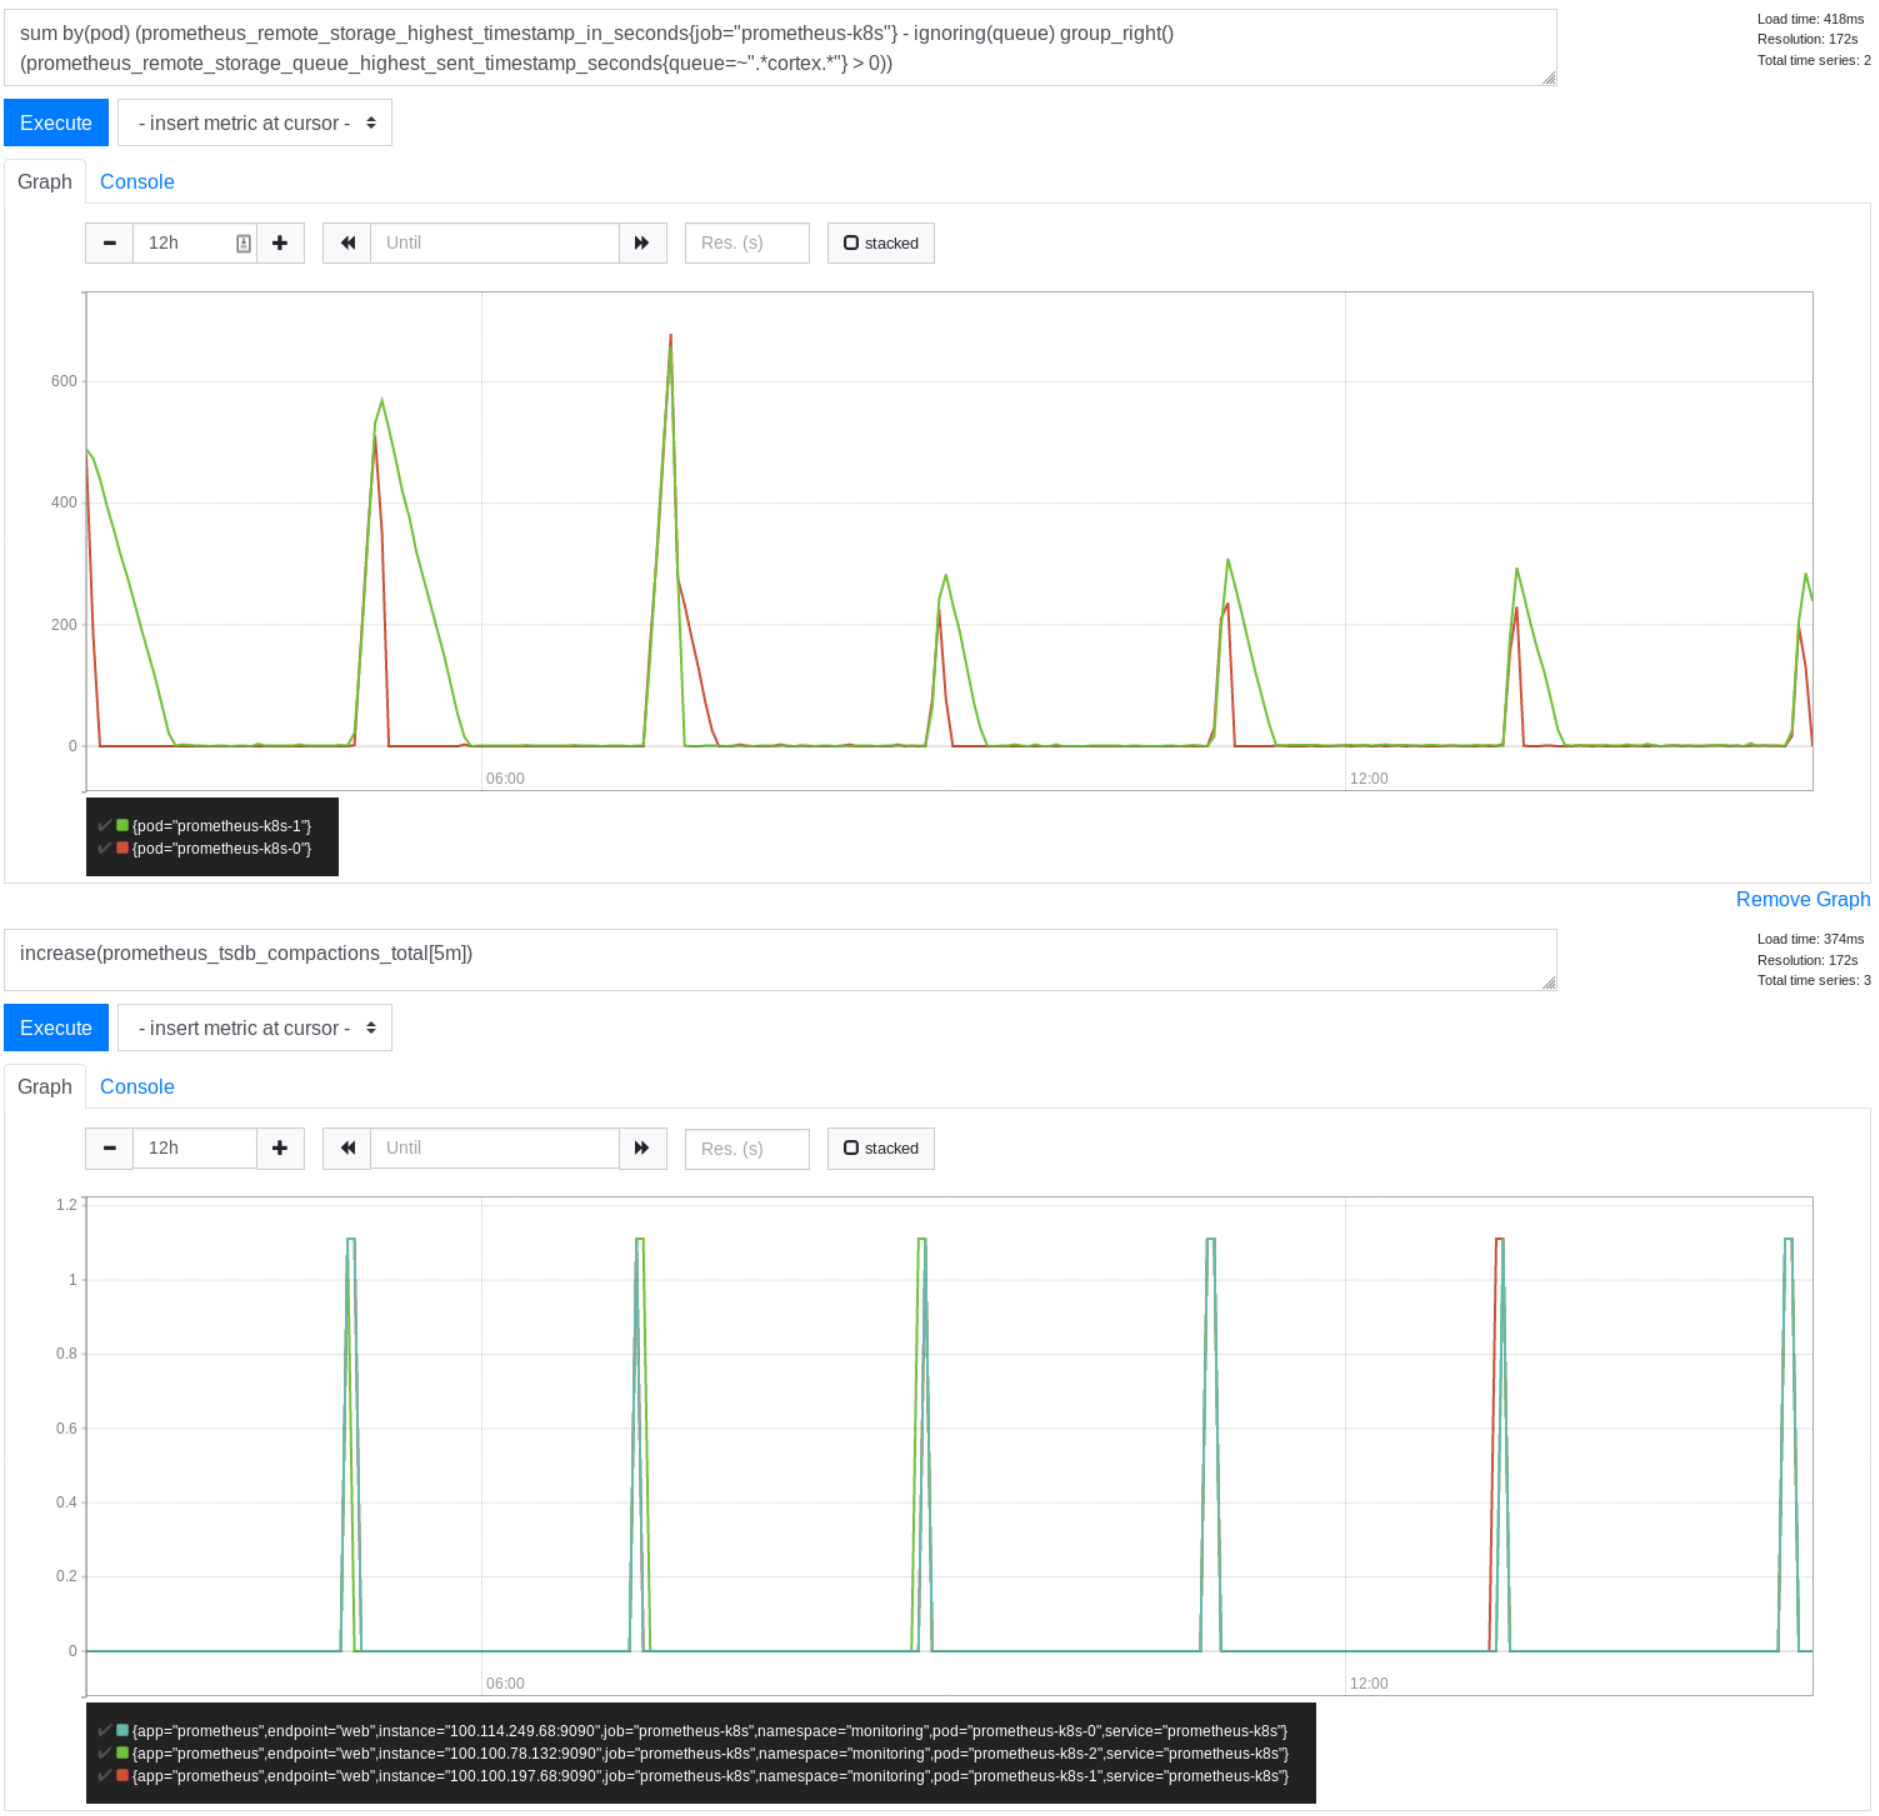Click the 12:00 label on second graph axis
This screenshot has height=1816, width=1879.
1369,1684
